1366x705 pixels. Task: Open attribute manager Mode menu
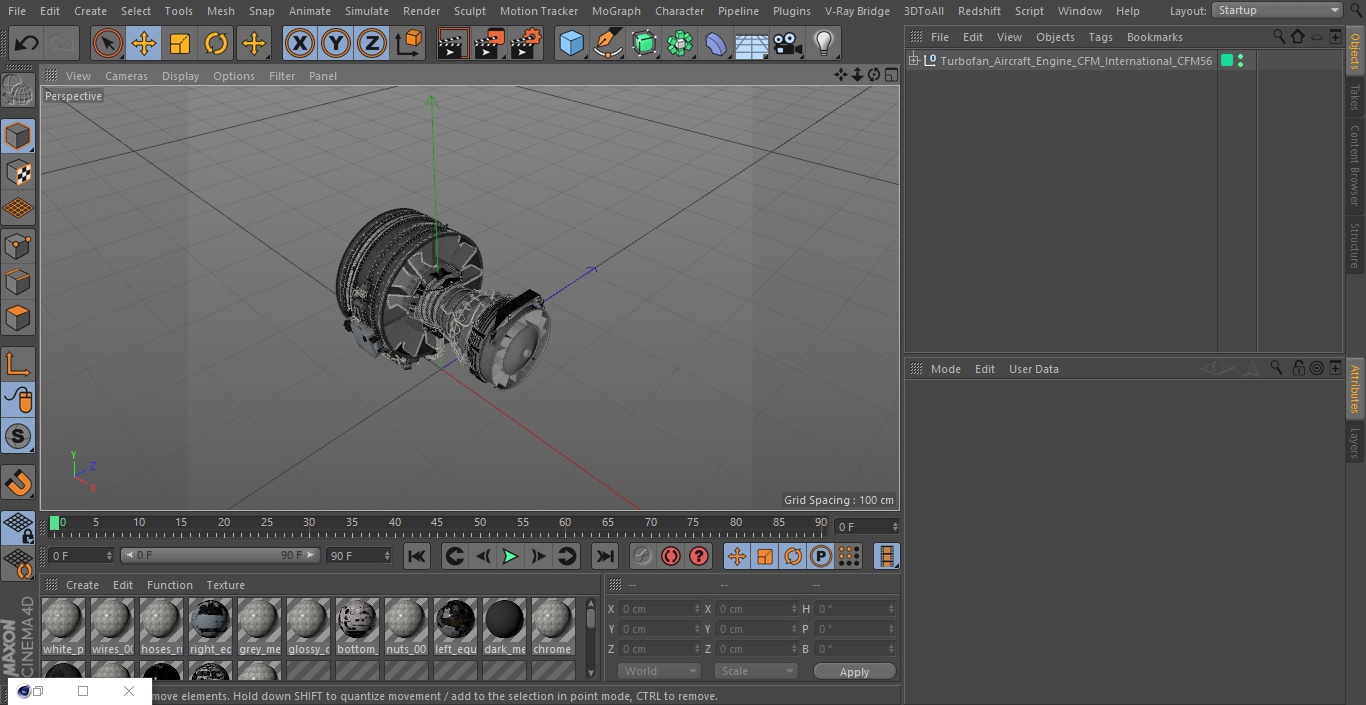[945, 369]
